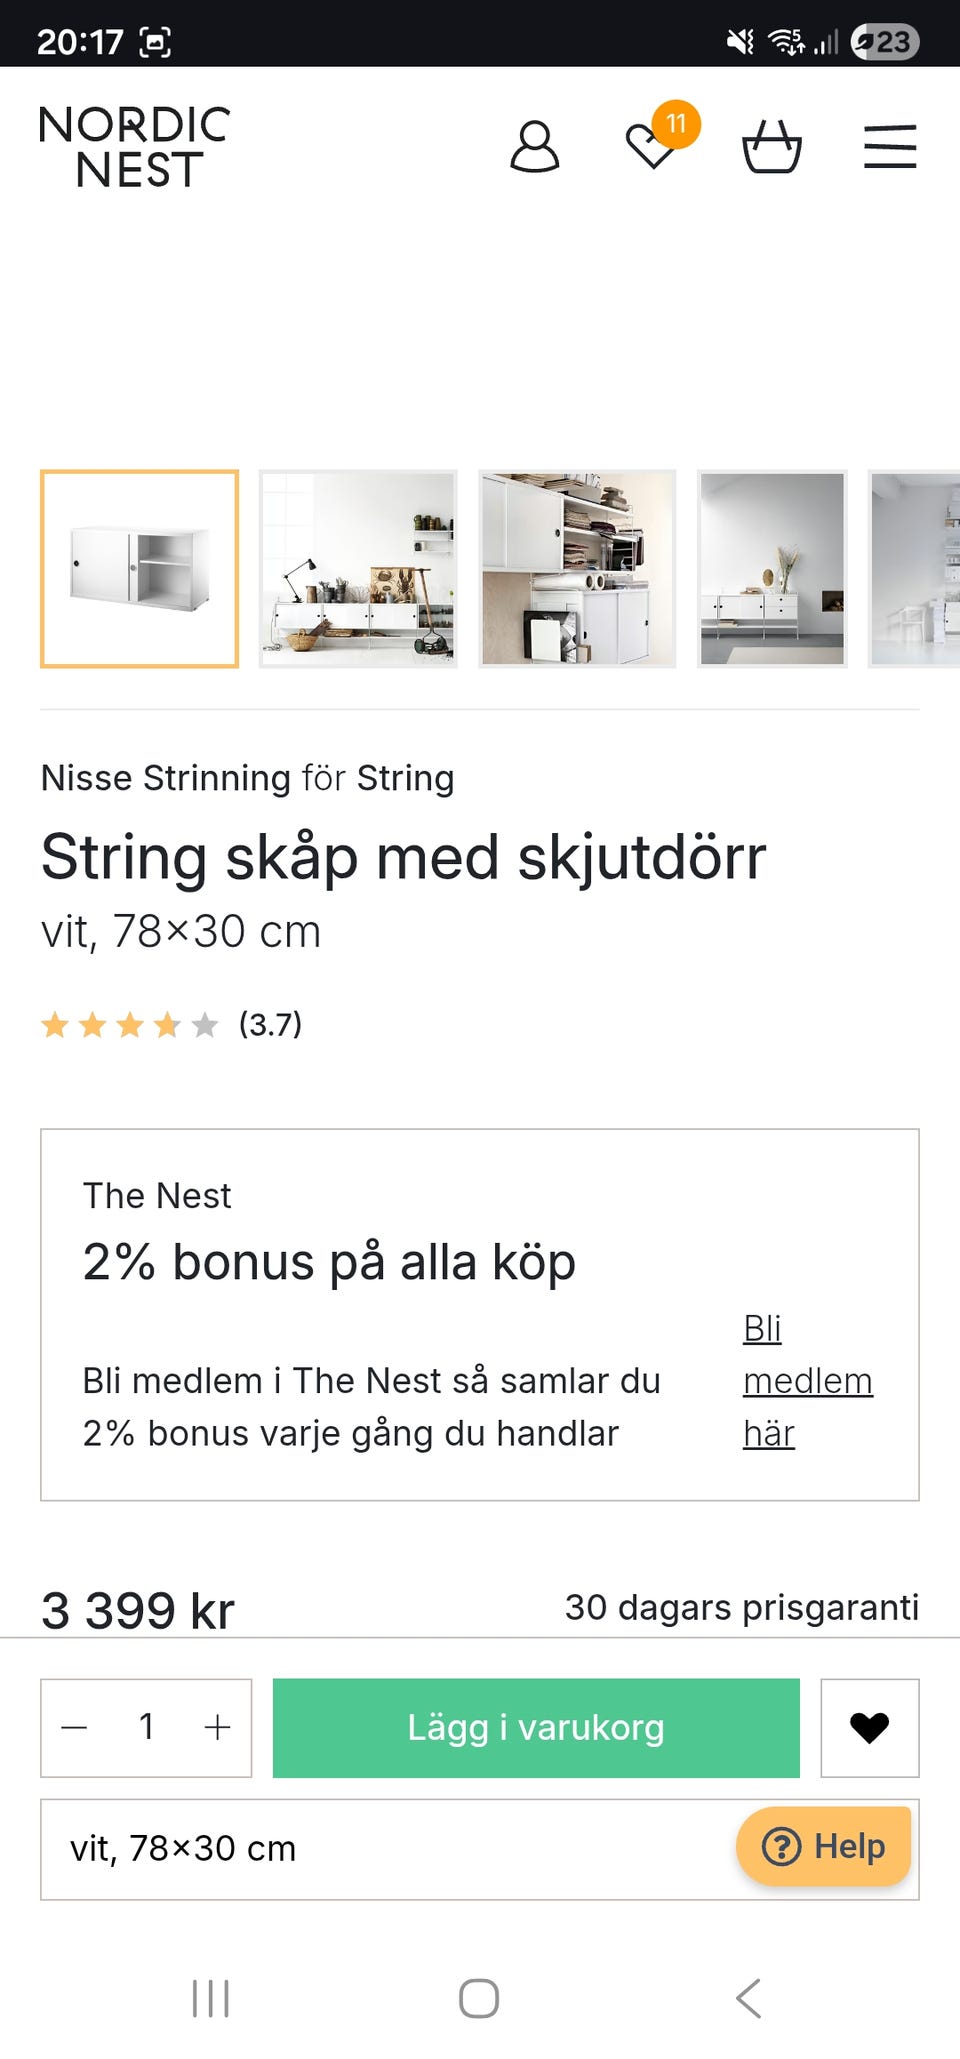Go to Nordic Nest home logo

click(x=135, y=147)
